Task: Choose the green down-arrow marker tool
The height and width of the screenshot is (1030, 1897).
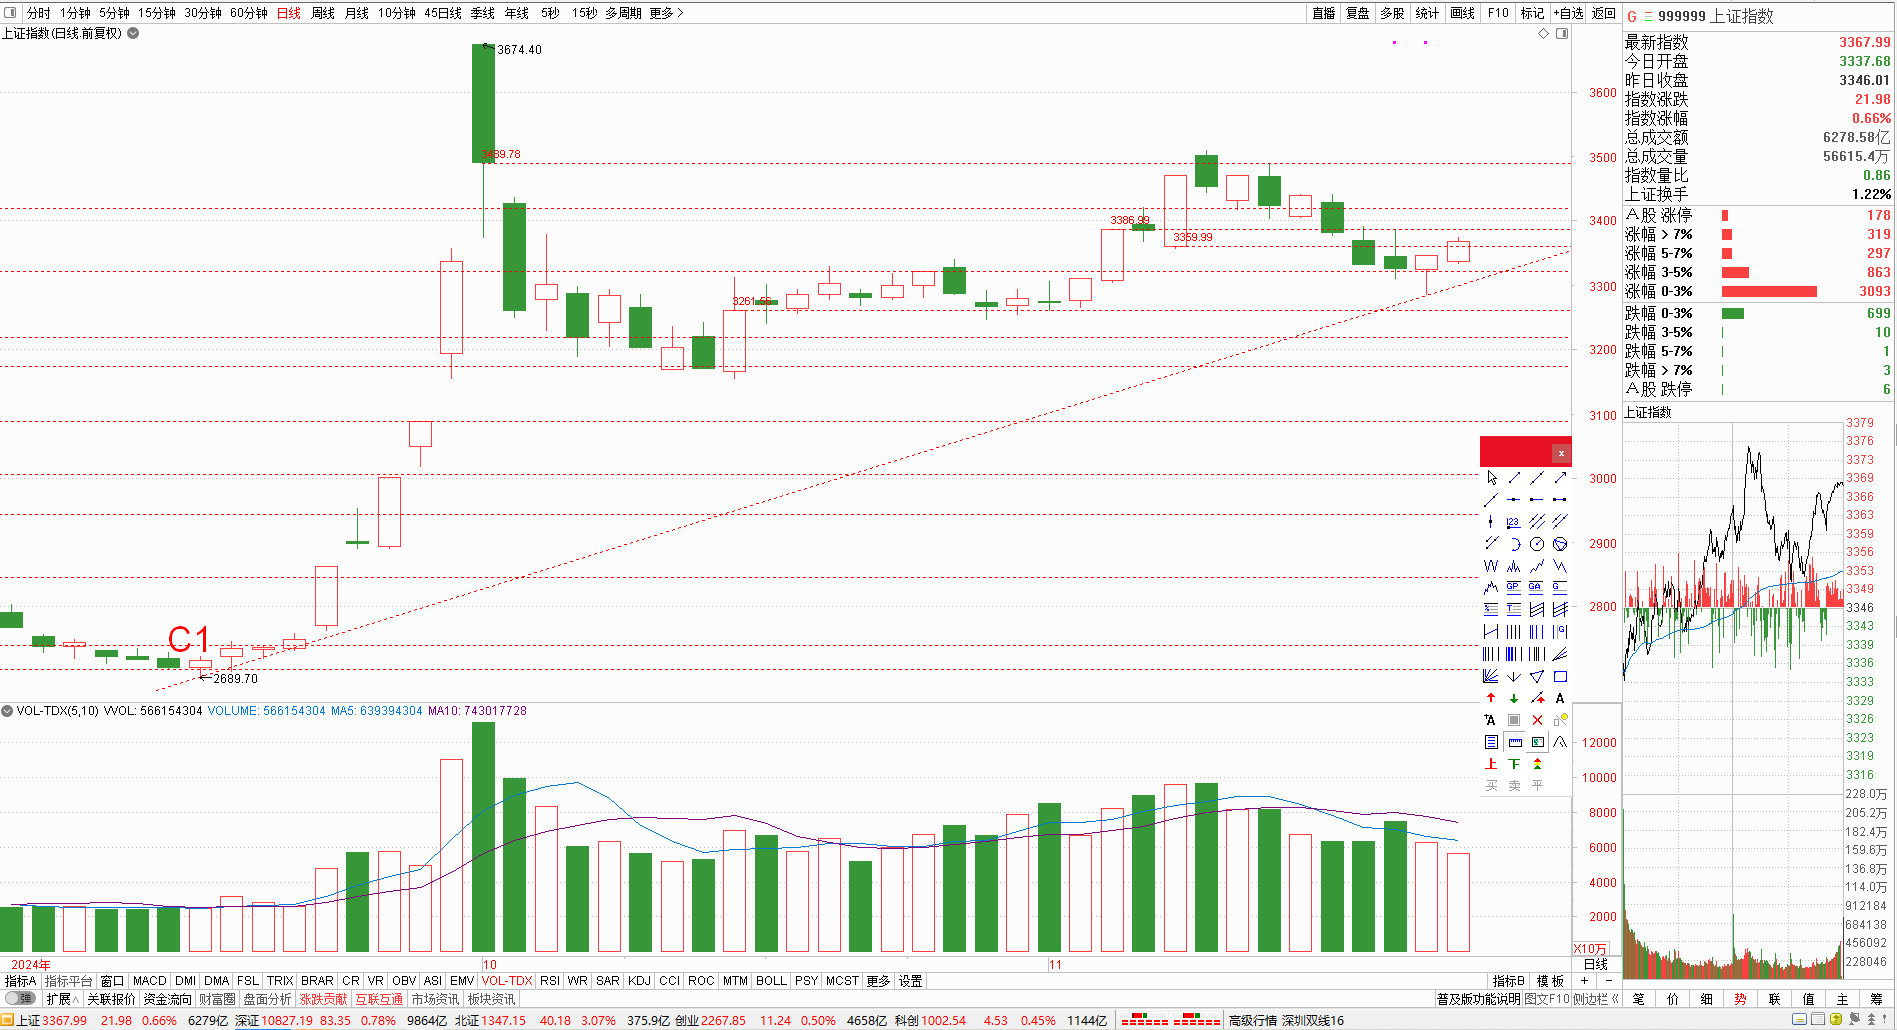Action: [1514, 698]
